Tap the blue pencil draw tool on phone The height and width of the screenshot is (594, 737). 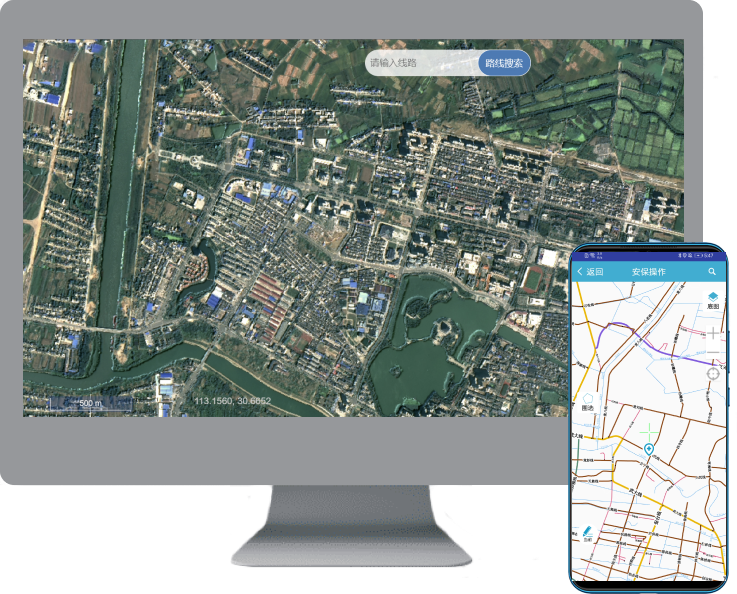tap(588, 534)
